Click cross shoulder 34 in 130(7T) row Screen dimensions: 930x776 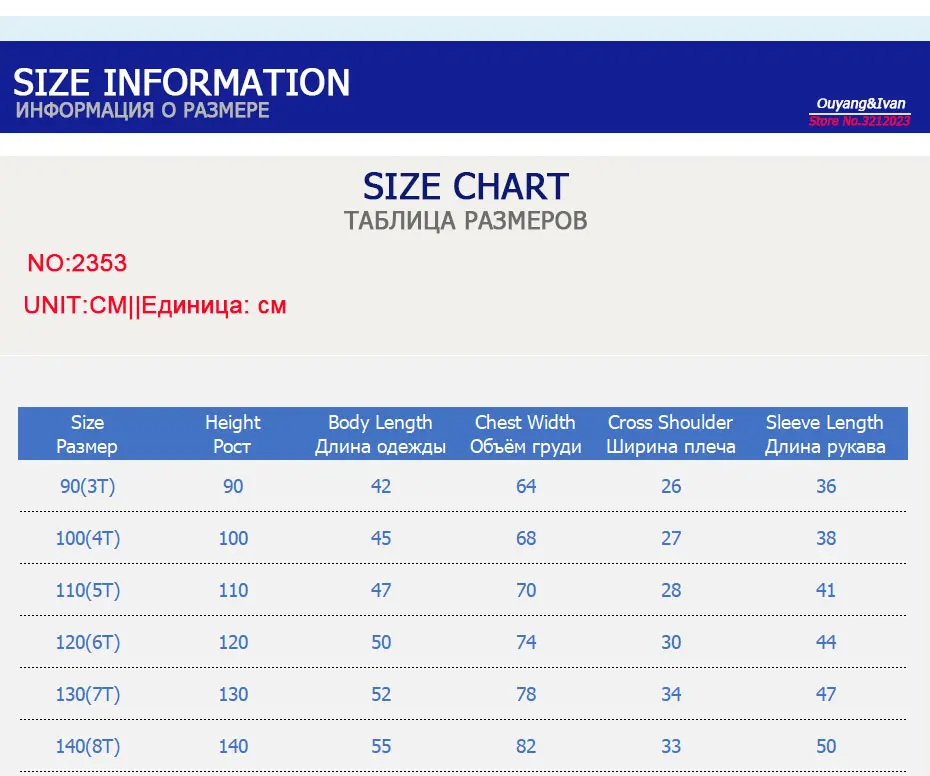click(x=671, y=694)
